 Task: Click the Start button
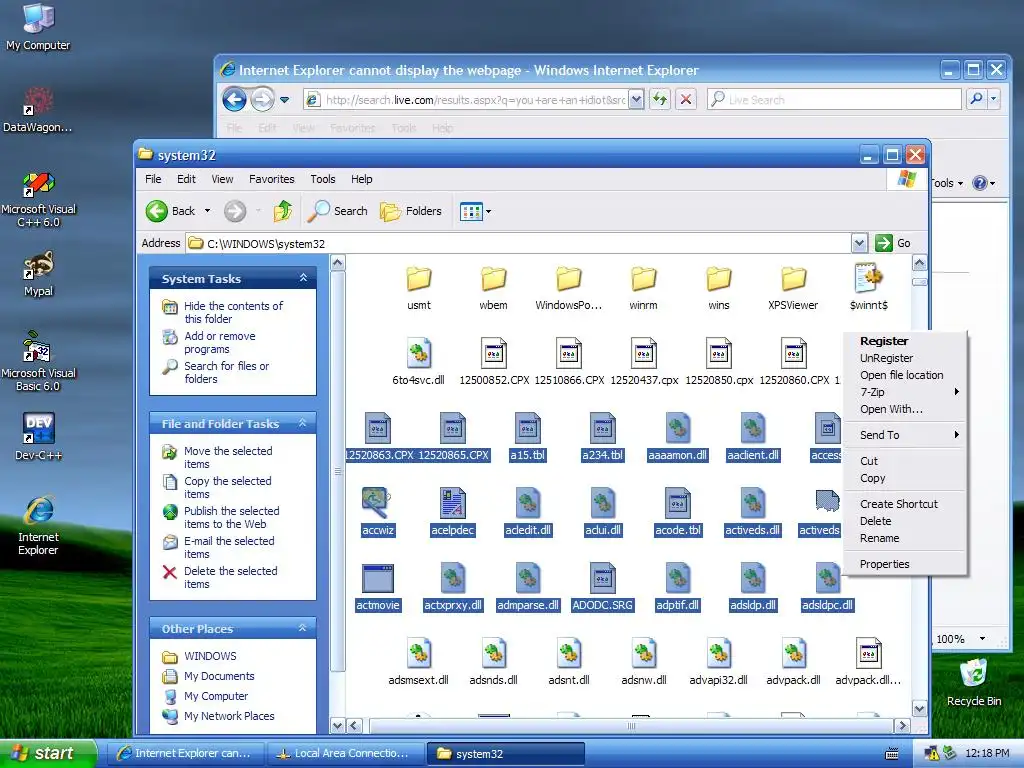tap(48, 753)
